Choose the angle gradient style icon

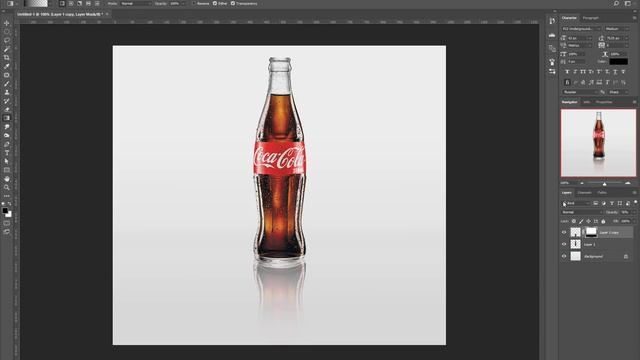tap(80, 3)
